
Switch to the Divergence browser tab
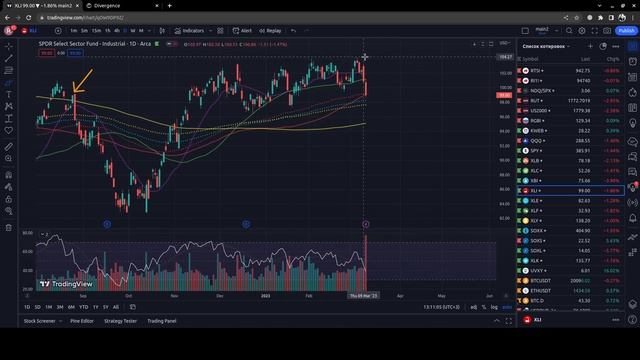(x=122, y=6)
